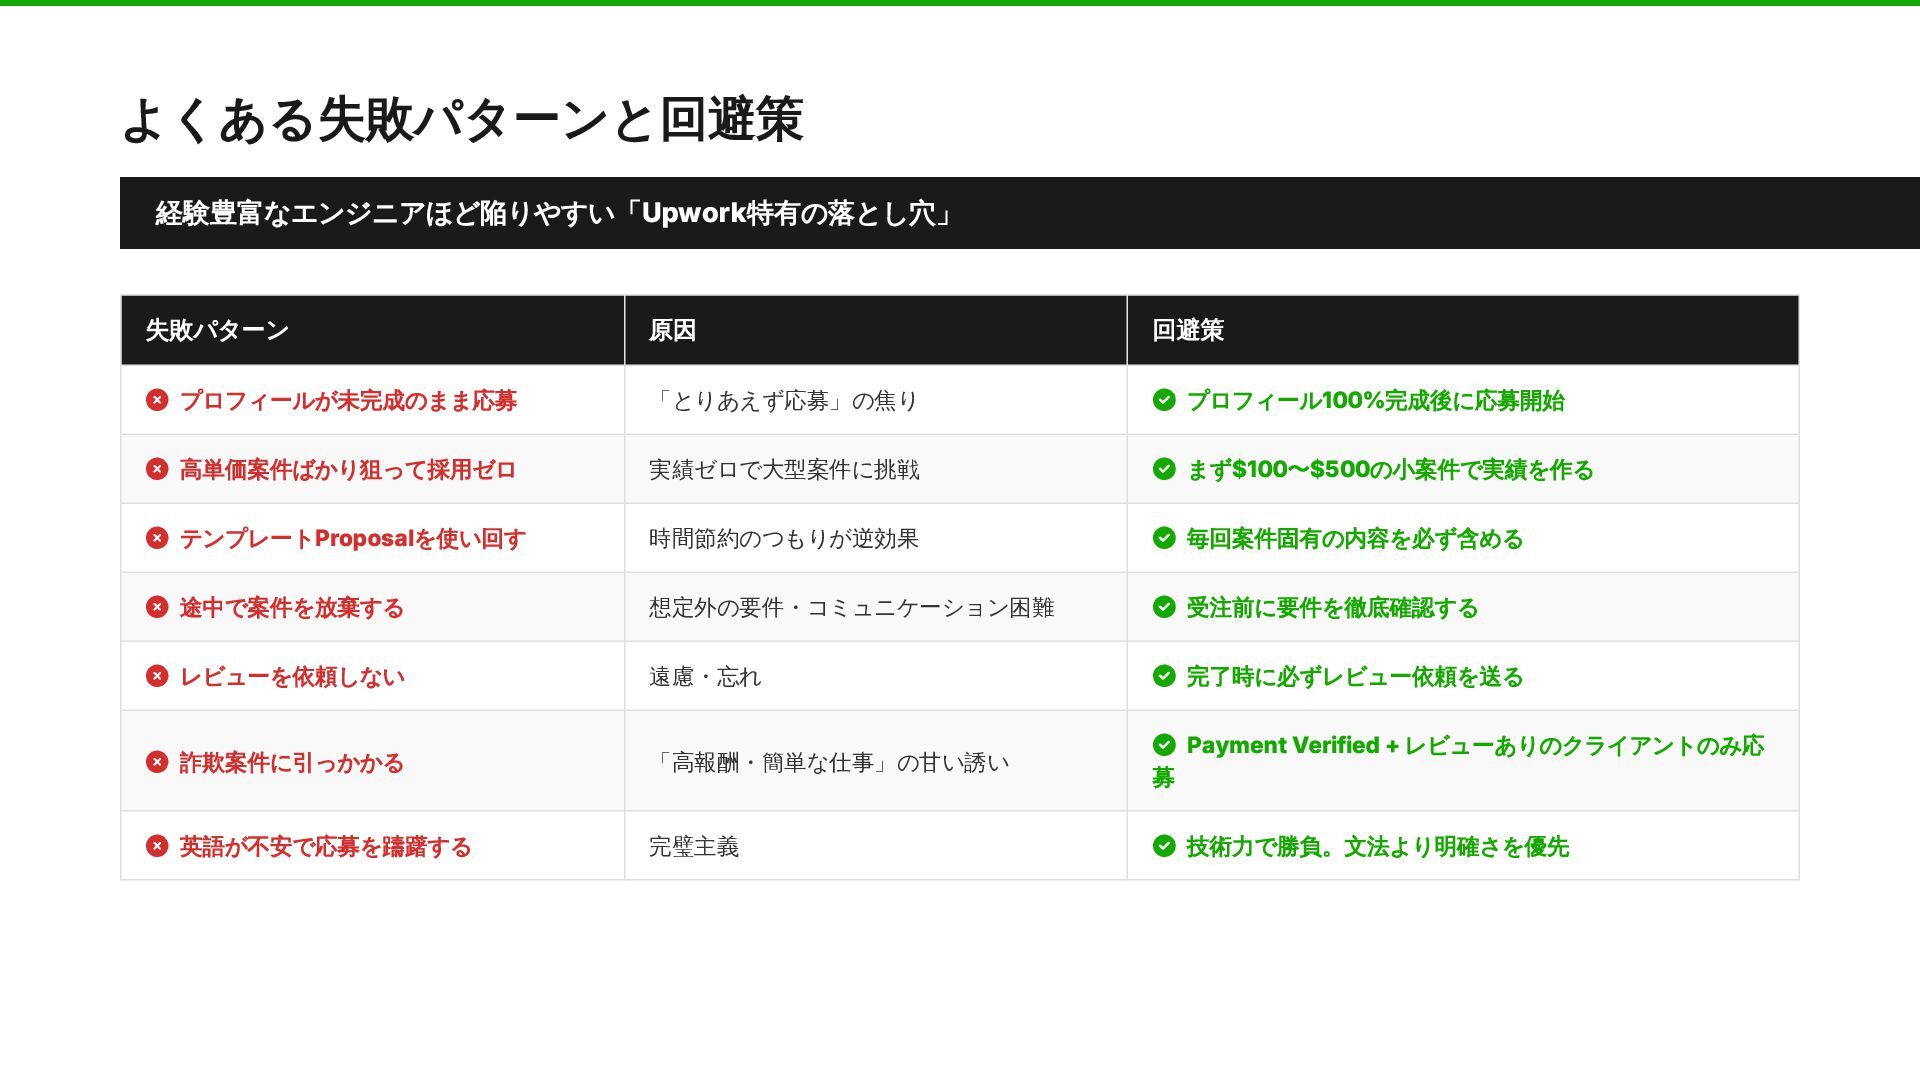Click the 回避策 column header
The height and width of the screenshot is (1080, 1920).
(1188, 330)
